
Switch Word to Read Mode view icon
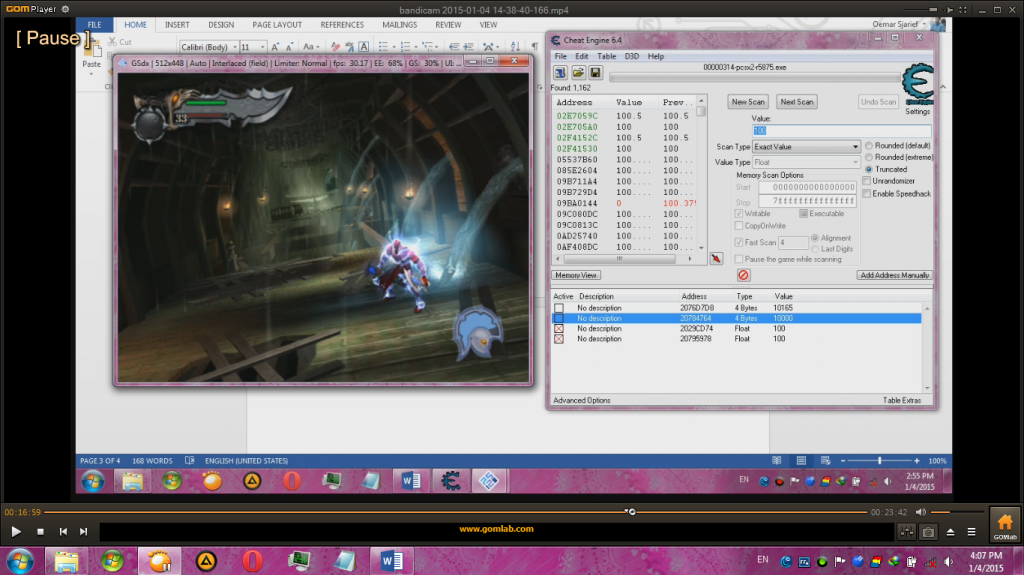click(776, 461)
